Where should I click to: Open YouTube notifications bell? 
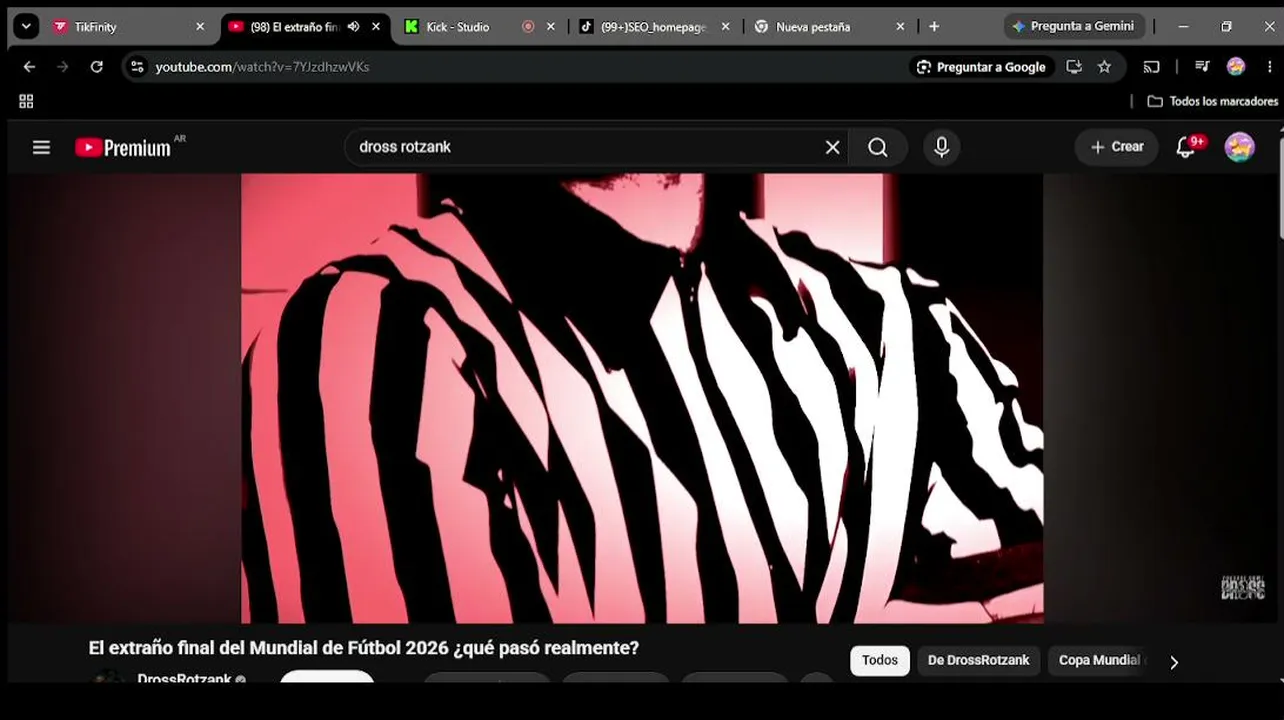click(1186, 147)
